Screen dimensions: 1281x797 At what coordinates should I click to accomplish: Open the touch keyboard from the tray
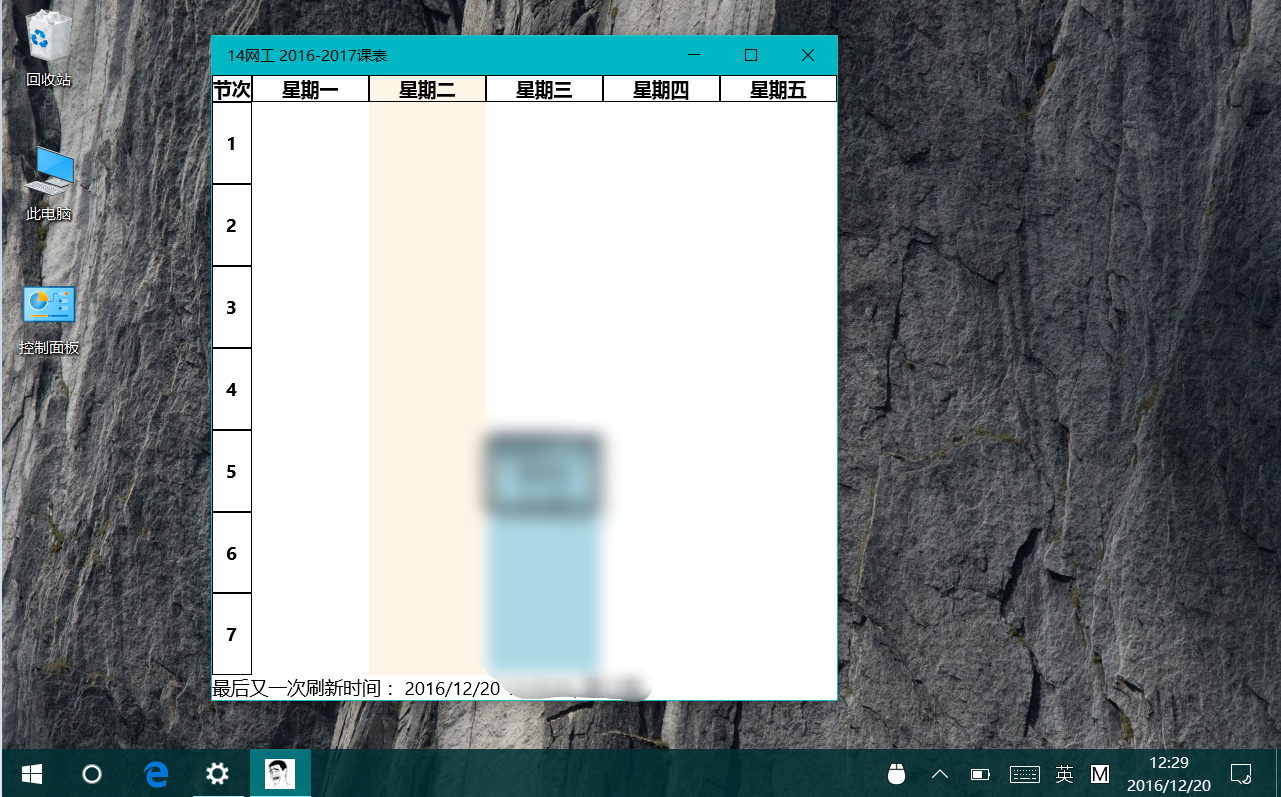[1025, 773]
